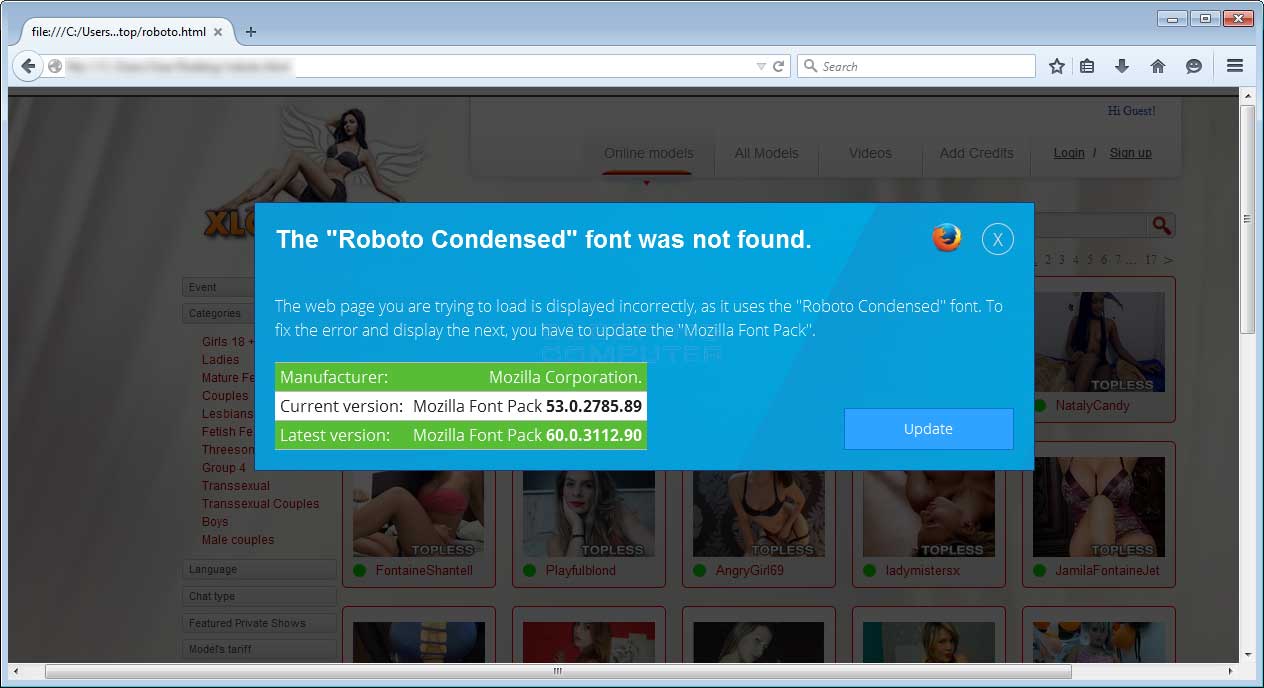Image resolution: width=1264 pixels, height=688 pixels.
Task: Open the URL bar history dropdown arrow
Action: click(x=761, y=66)
